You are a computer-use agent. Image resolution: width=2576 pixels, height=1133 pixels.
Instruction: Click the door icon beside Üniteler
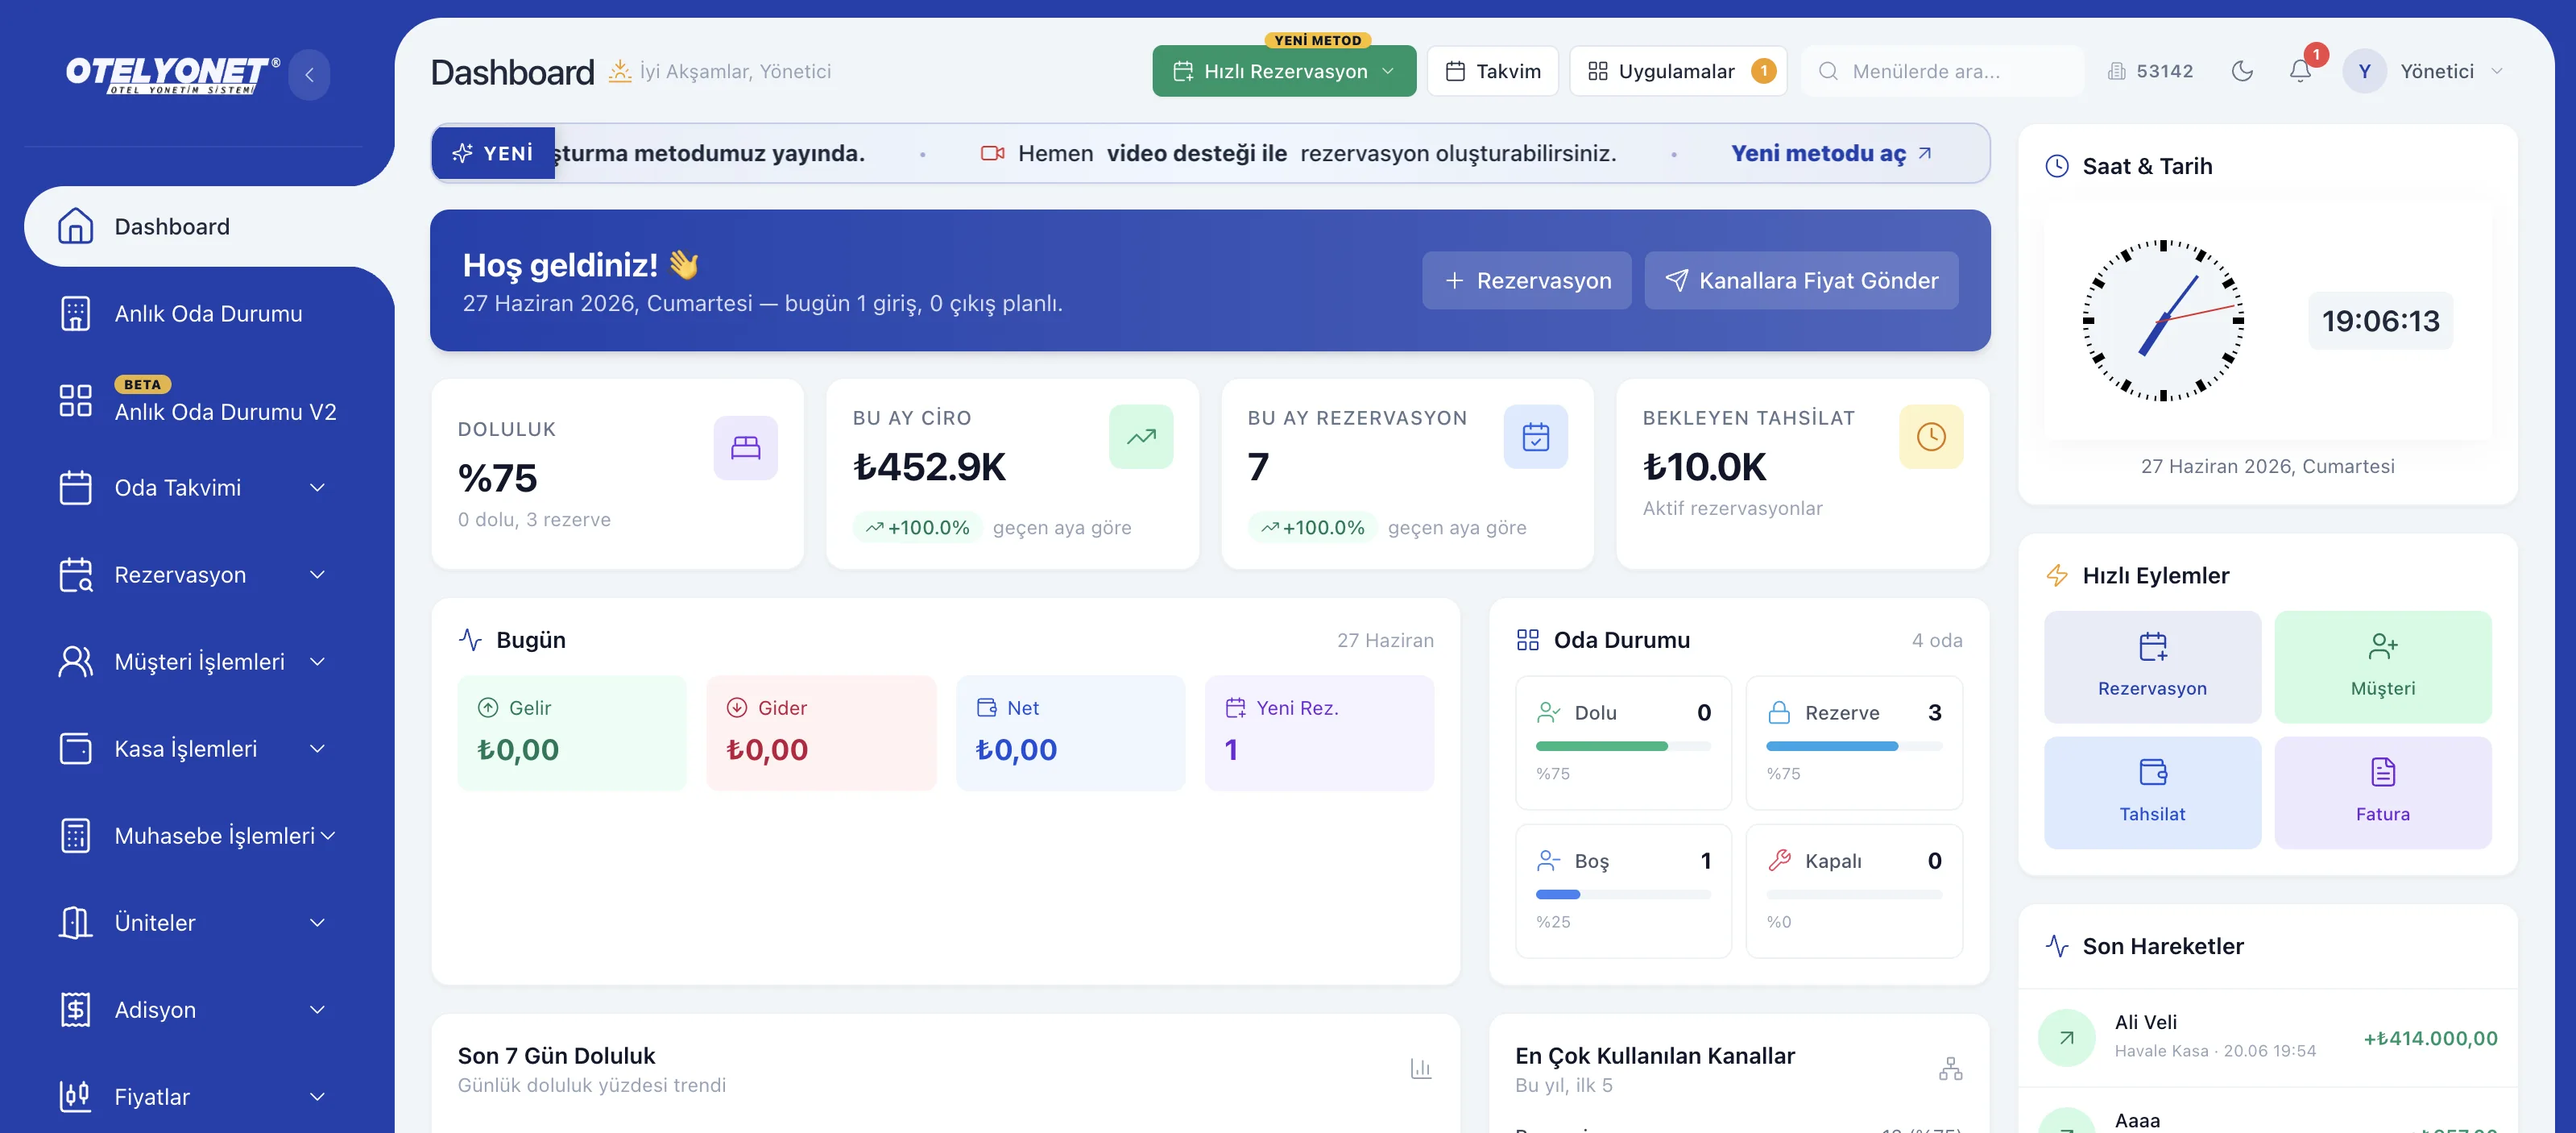(75, 923)
